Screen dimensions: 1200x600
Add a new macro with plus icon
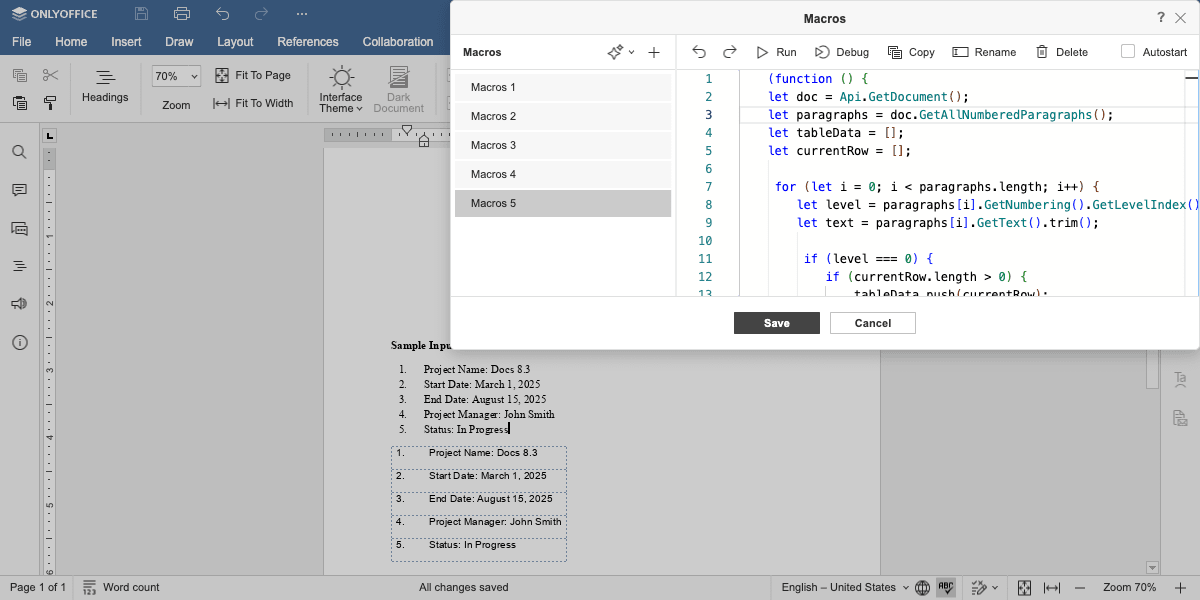(x=654, y=52)
